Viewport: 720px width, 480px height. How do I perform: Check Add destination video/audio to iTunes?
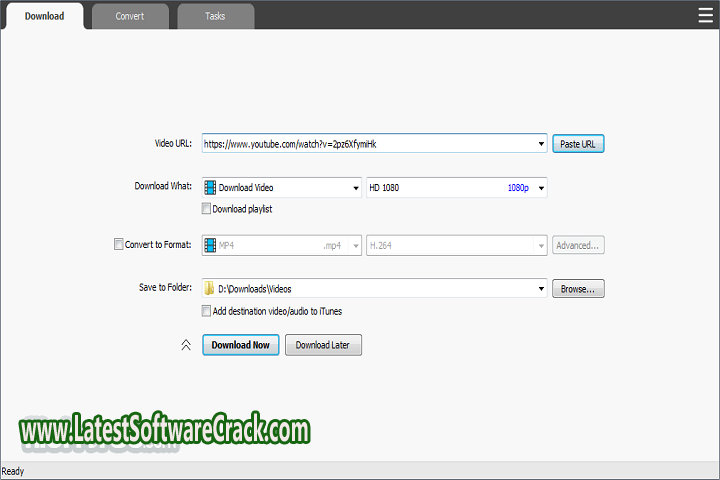207,311
